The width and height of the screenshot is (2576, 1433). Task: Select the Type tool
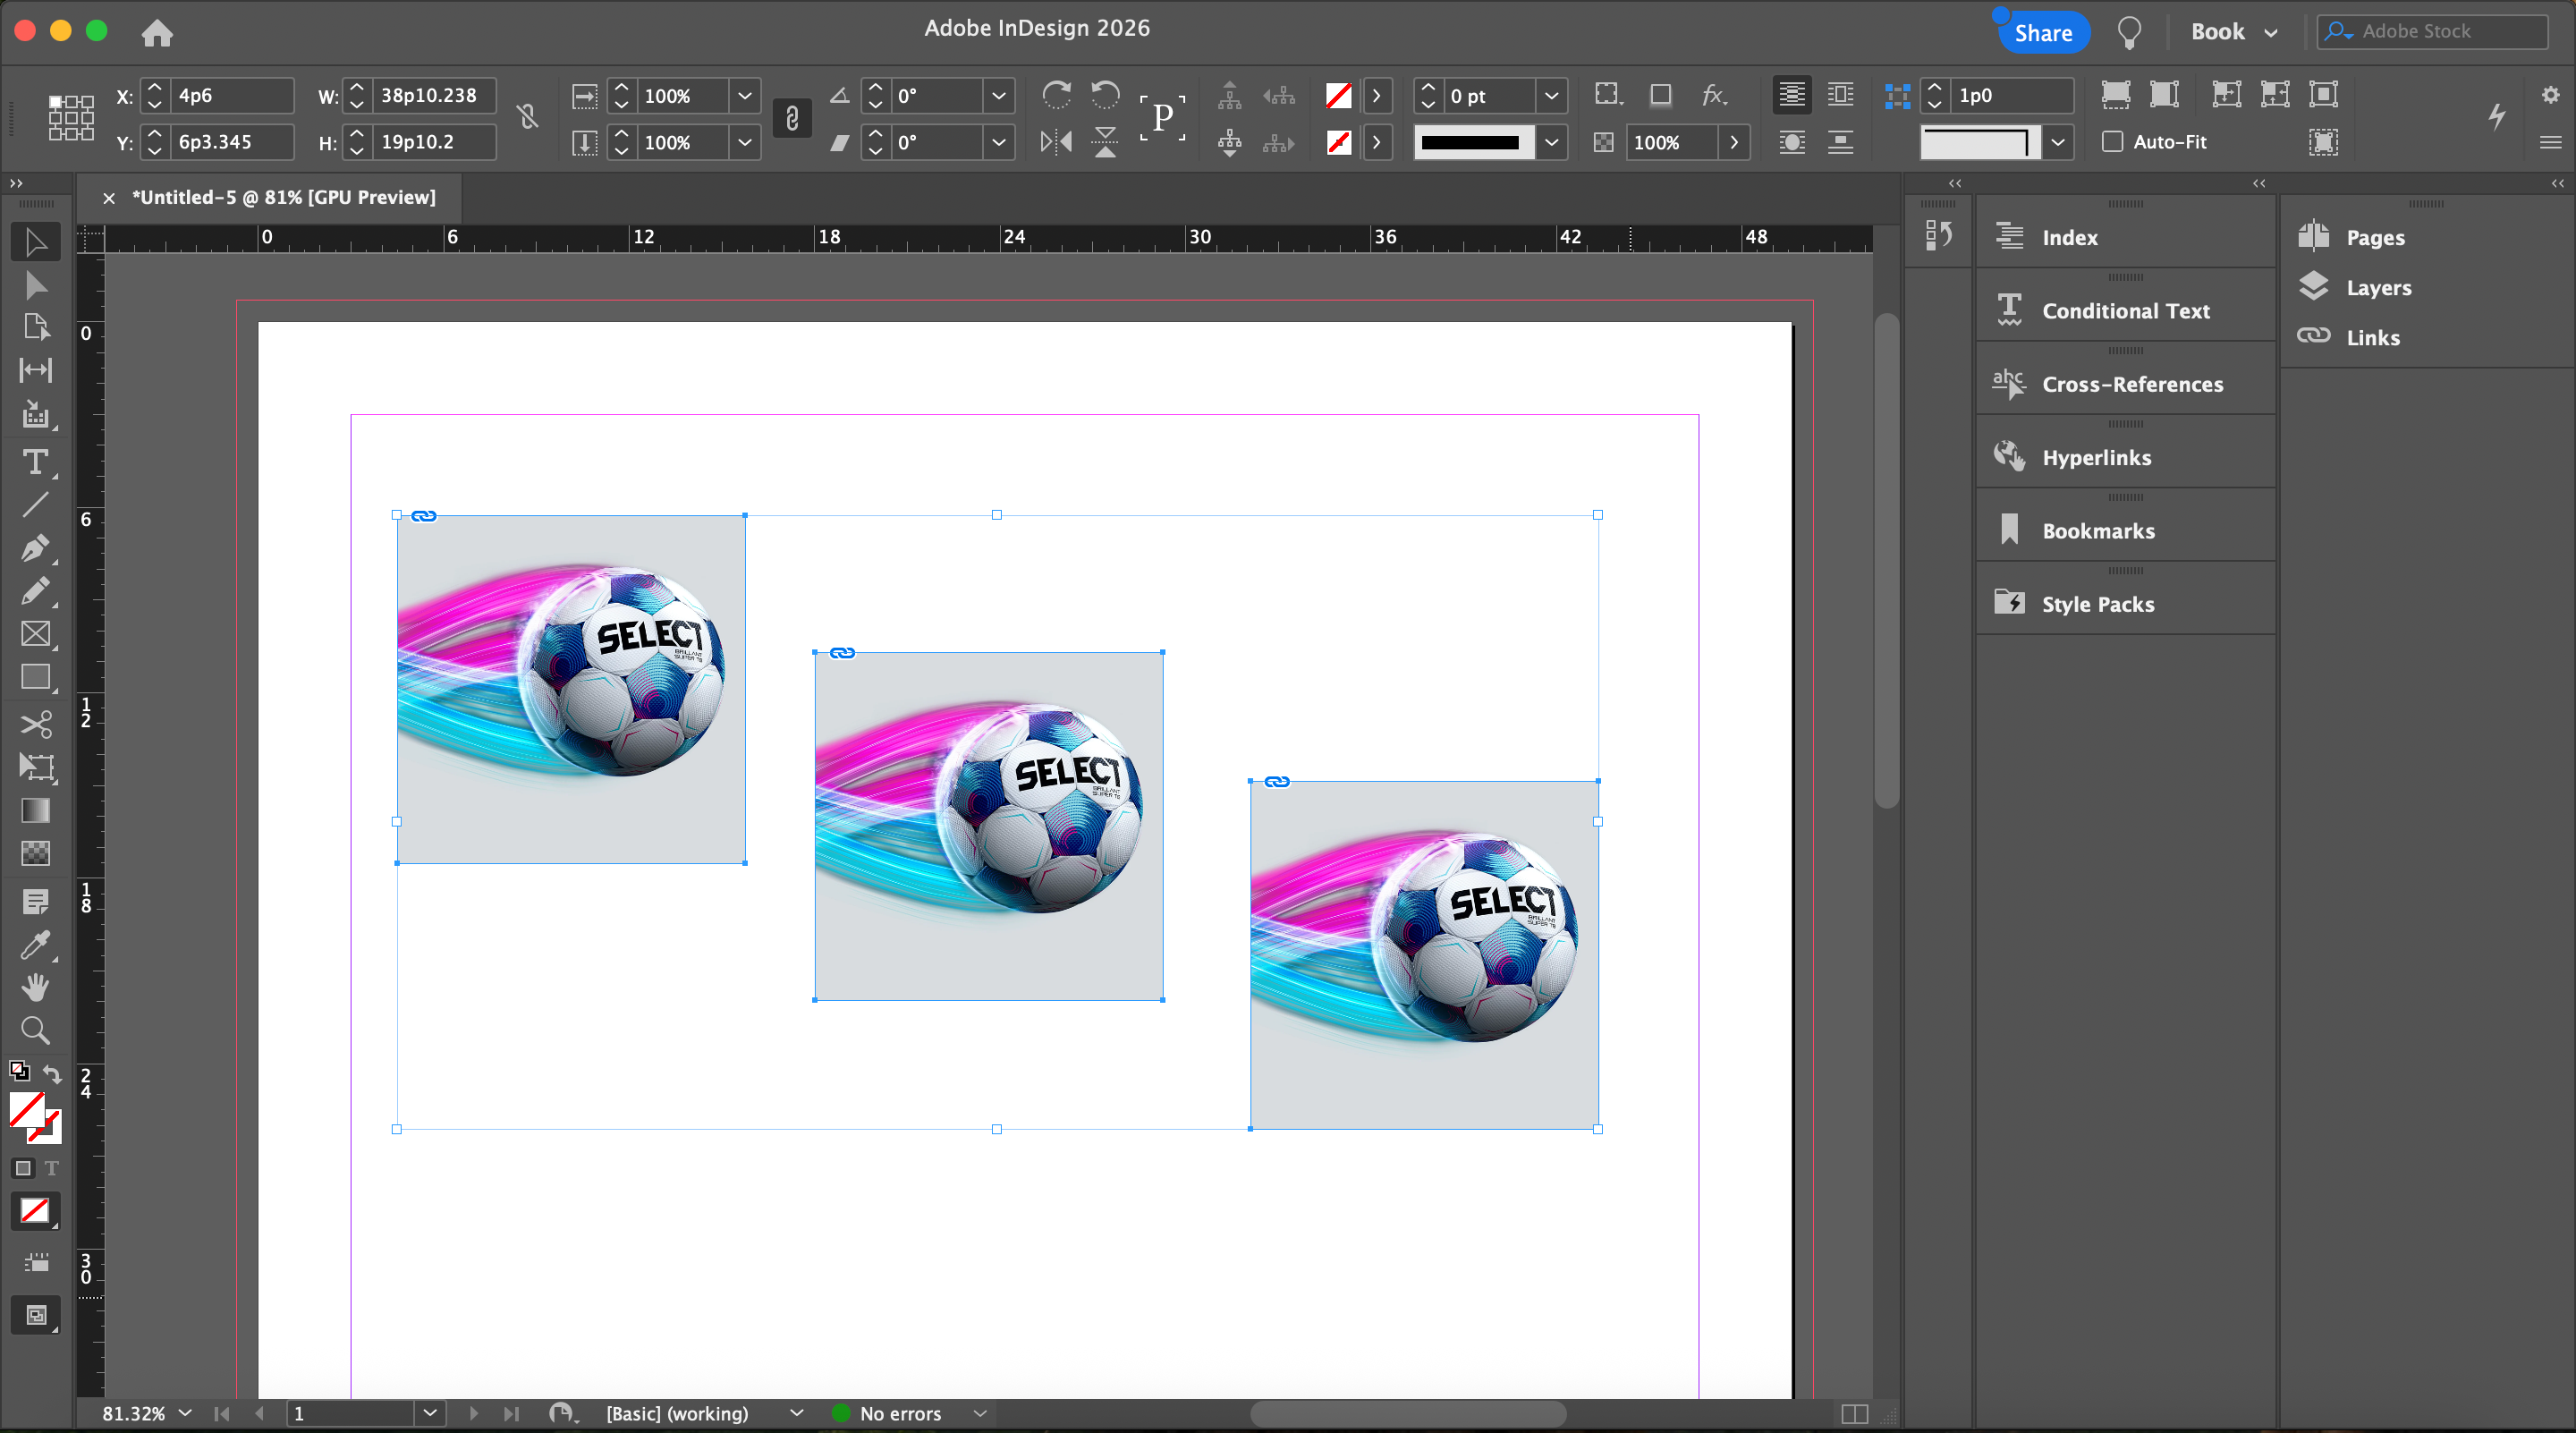(x=35, y=462)
